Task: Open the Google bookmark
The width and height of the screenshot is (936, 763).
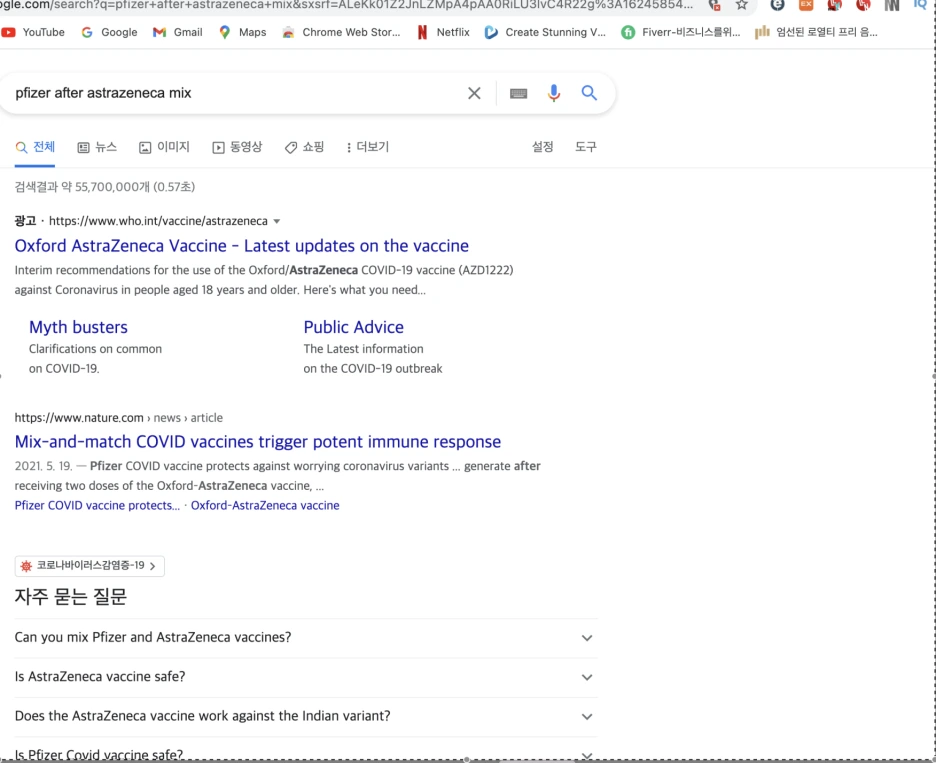Action: click(109, 32)
